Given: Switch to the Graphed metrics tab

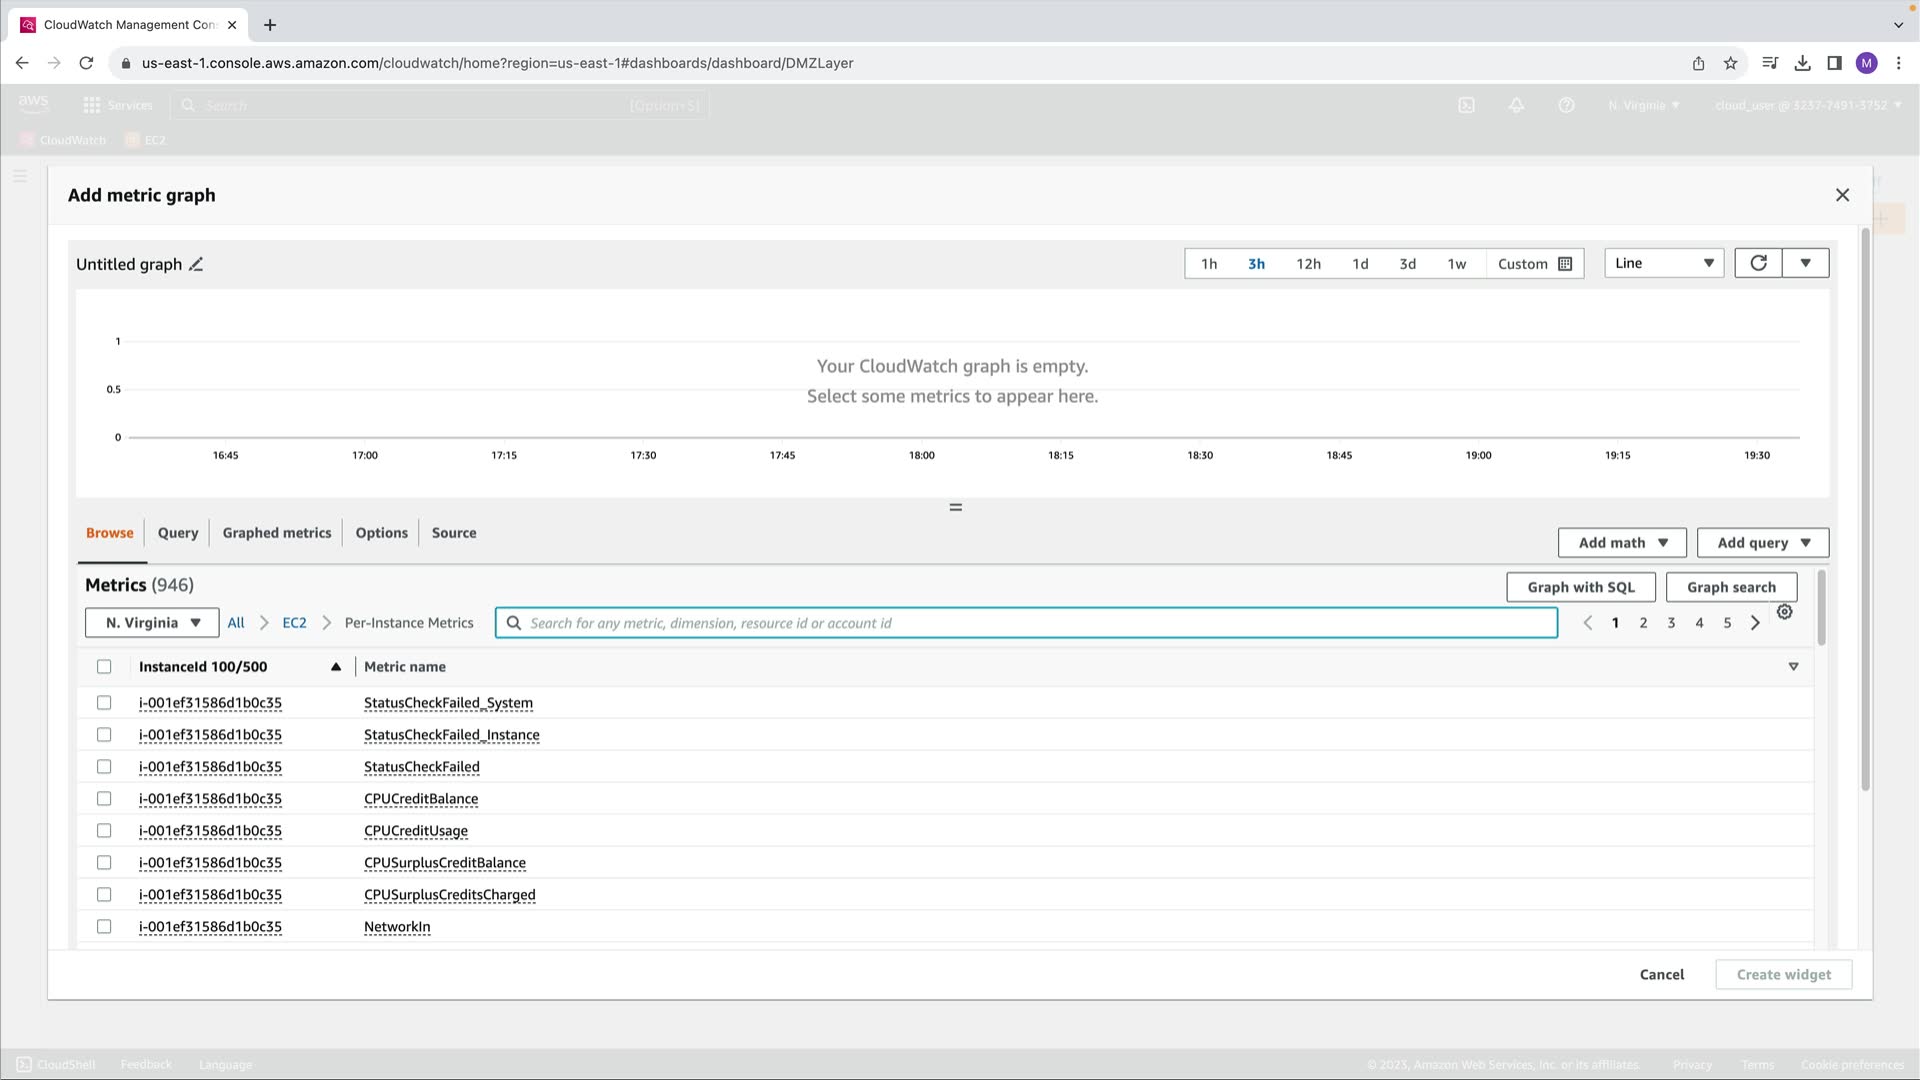Looking at the screenshot, I should point(277,533).
